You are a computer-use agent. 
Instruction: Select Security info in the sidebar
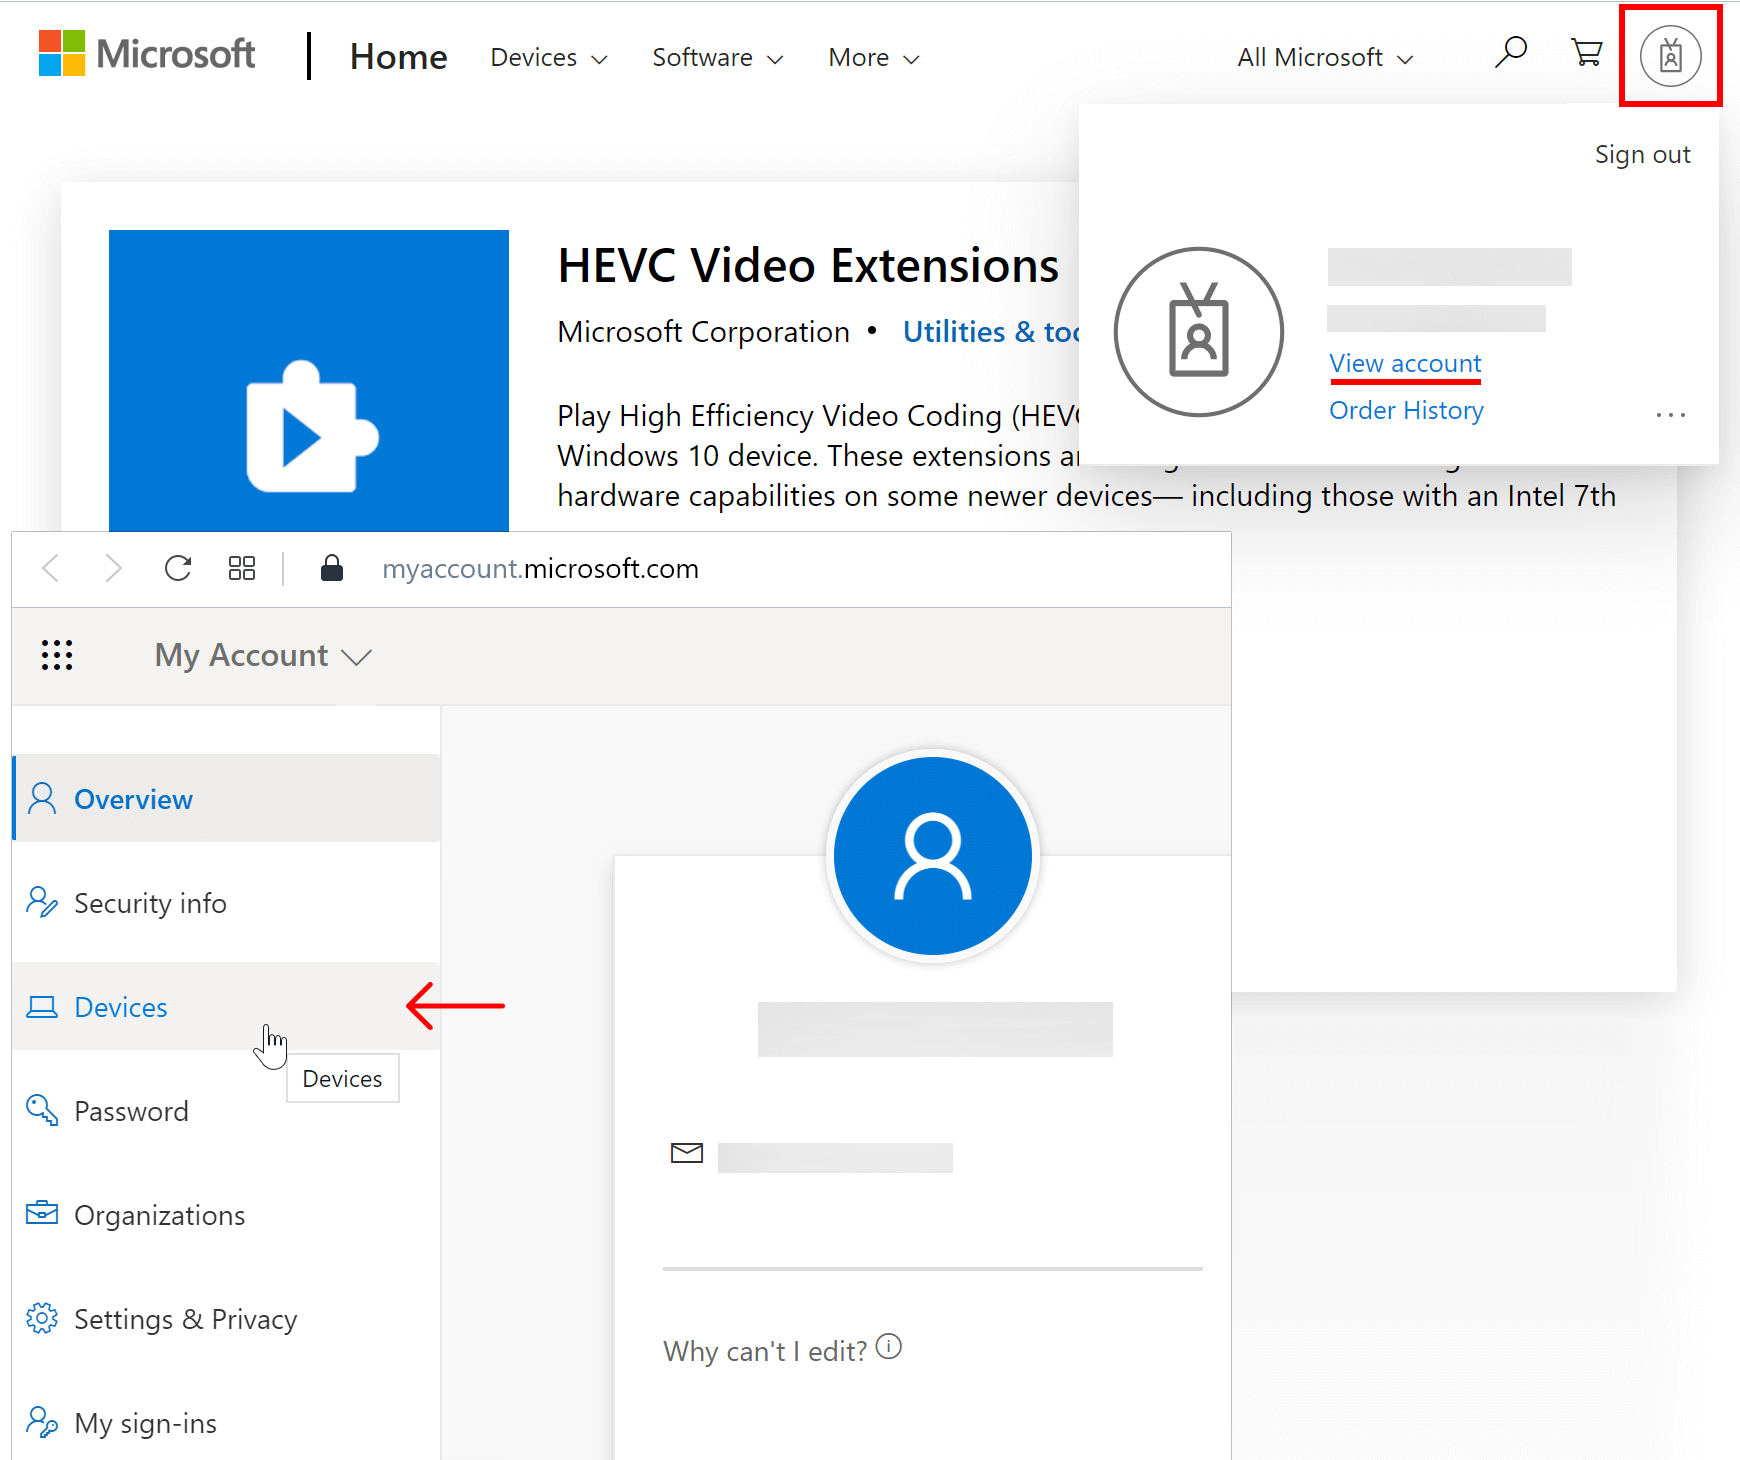coord(227,902)
